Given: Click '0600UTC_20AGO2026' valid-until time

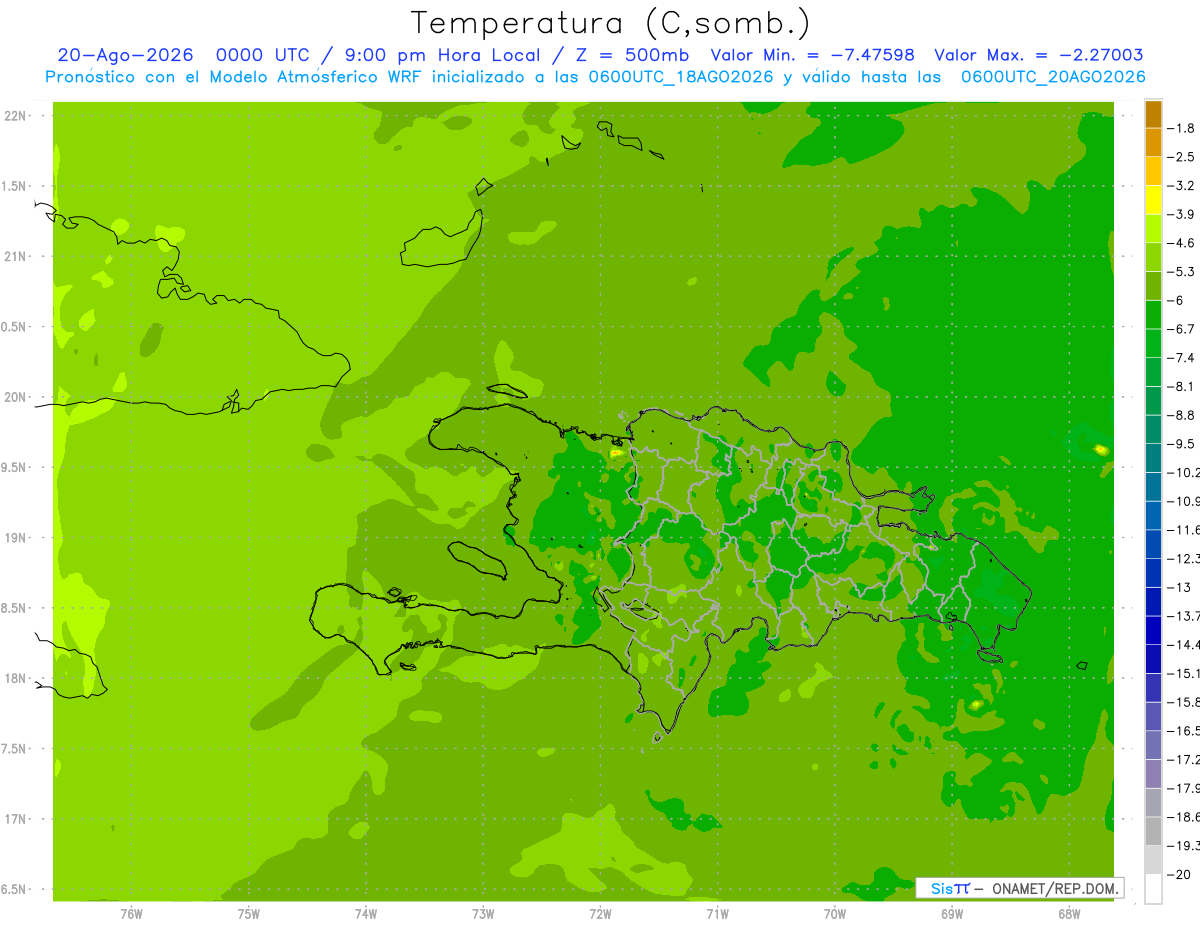Looking at the screenshot, I should click(1053, 77).
